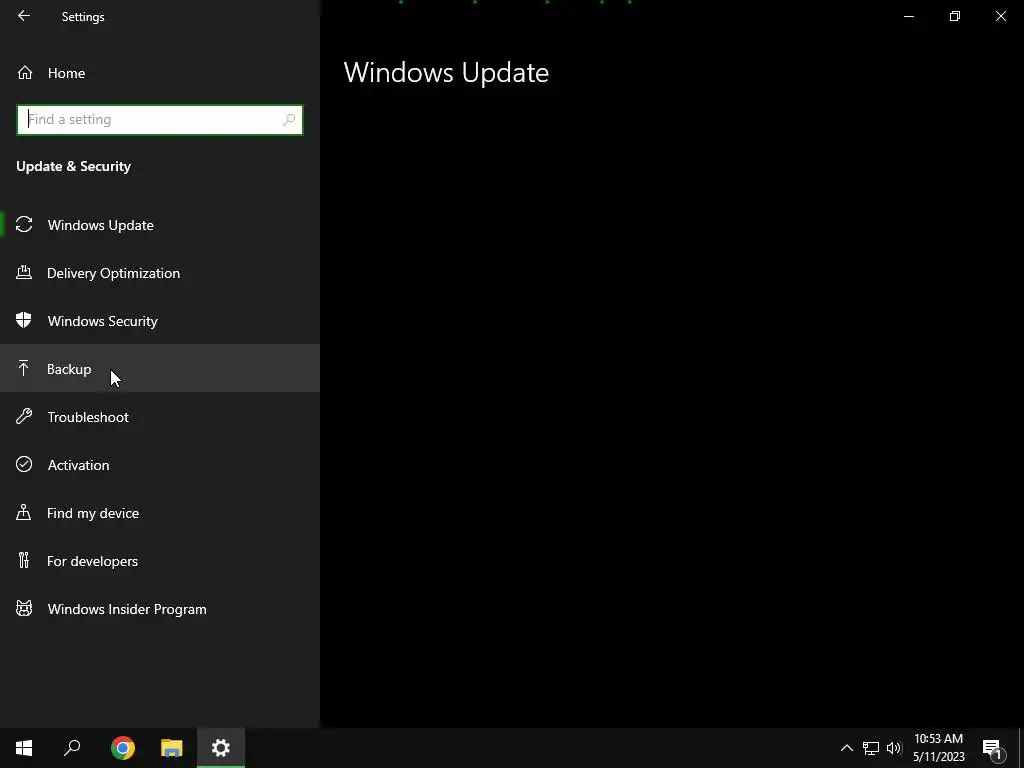Click the Windows Update sync arrows icon
Viewport: 1024px width, 768px height.
pyautogui.click(x=24, y=225)
